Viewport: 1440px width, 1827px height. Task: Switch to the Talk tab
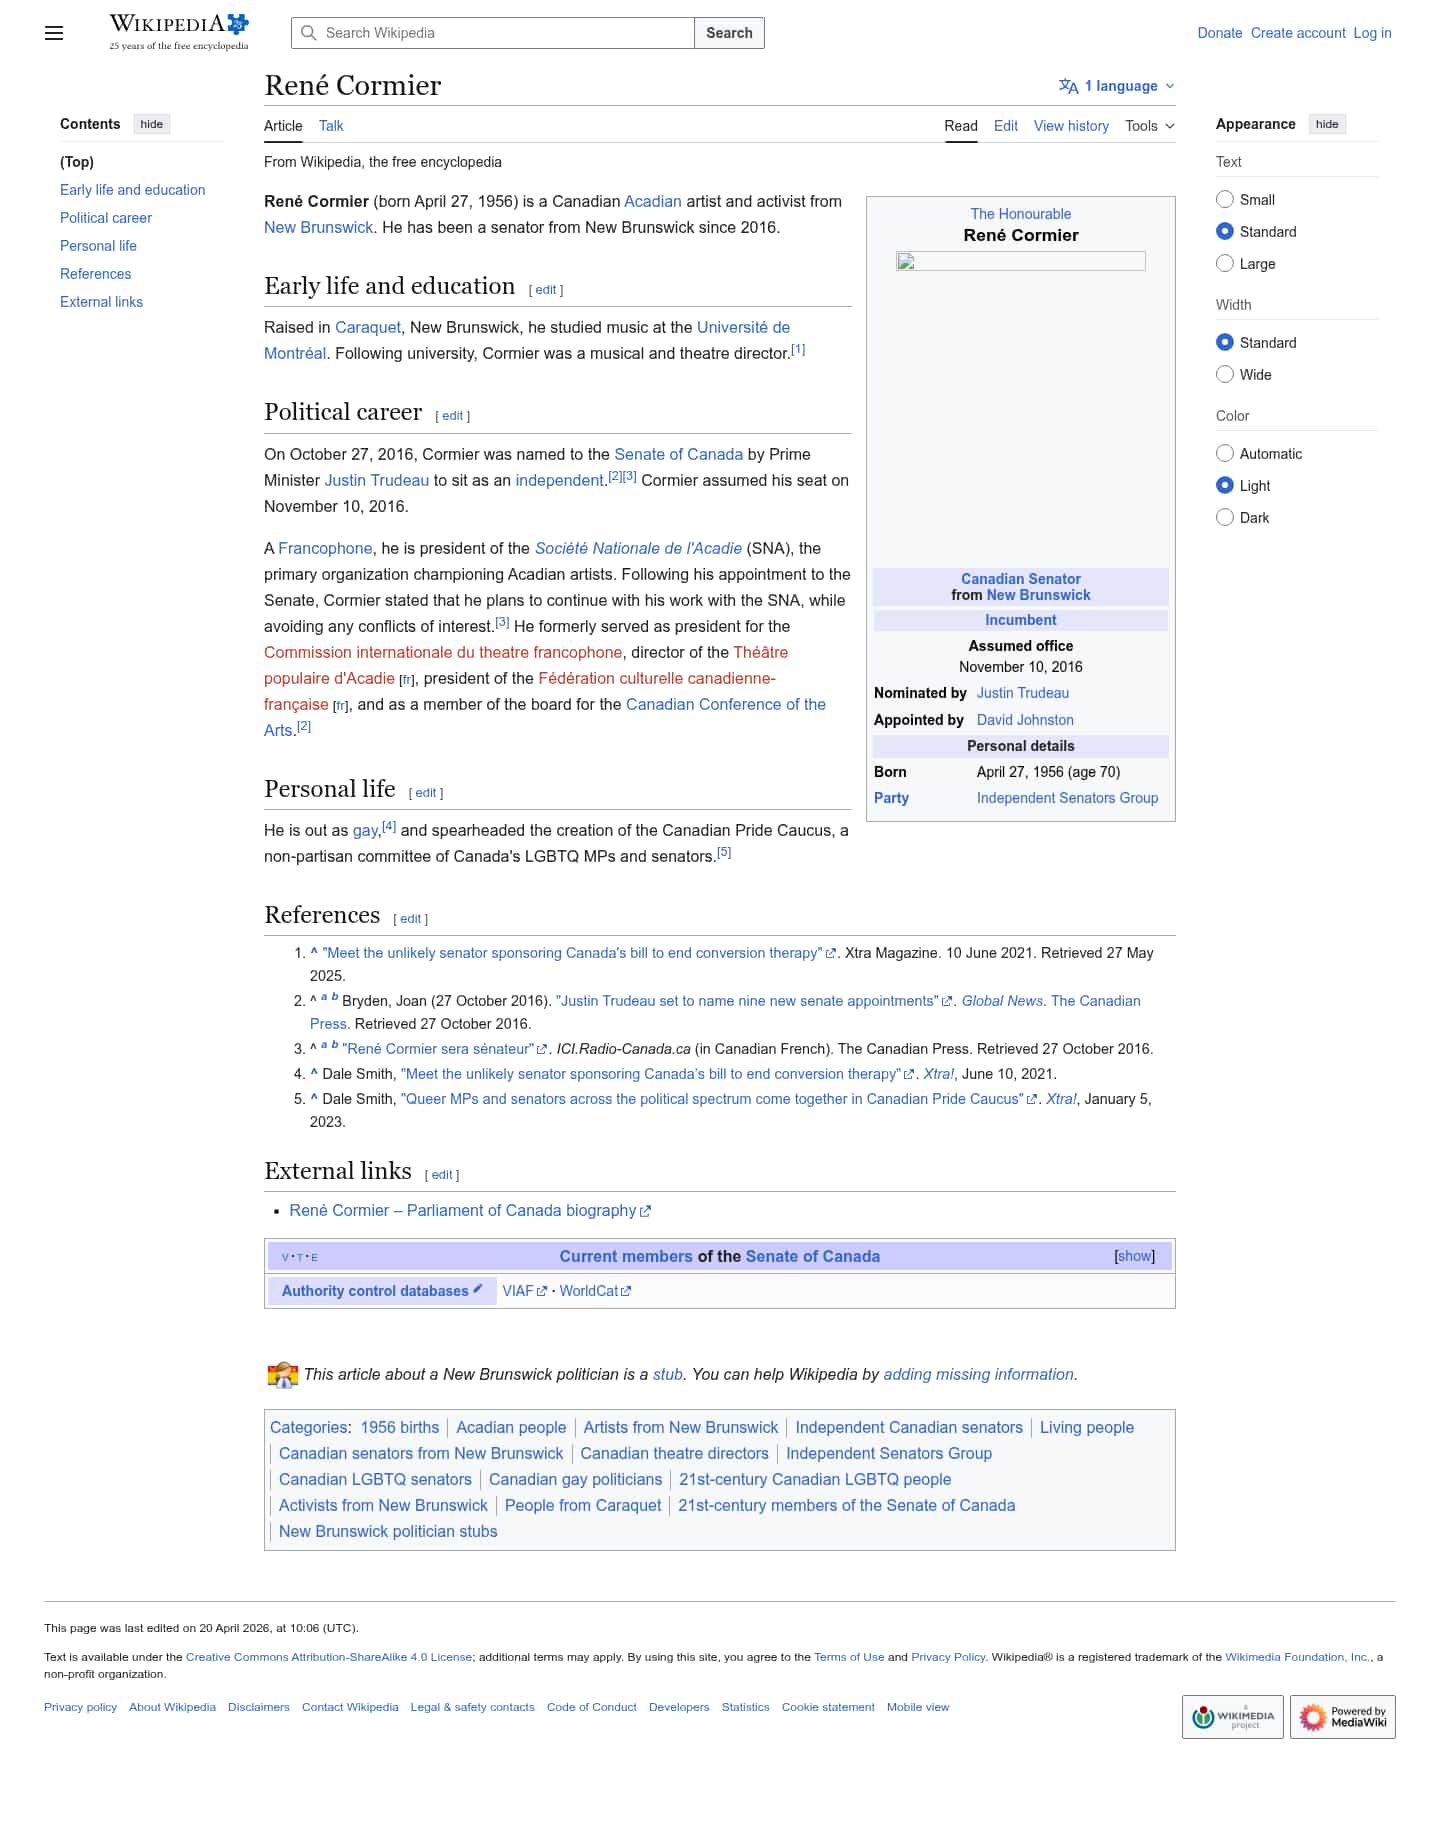click(331, 126)
